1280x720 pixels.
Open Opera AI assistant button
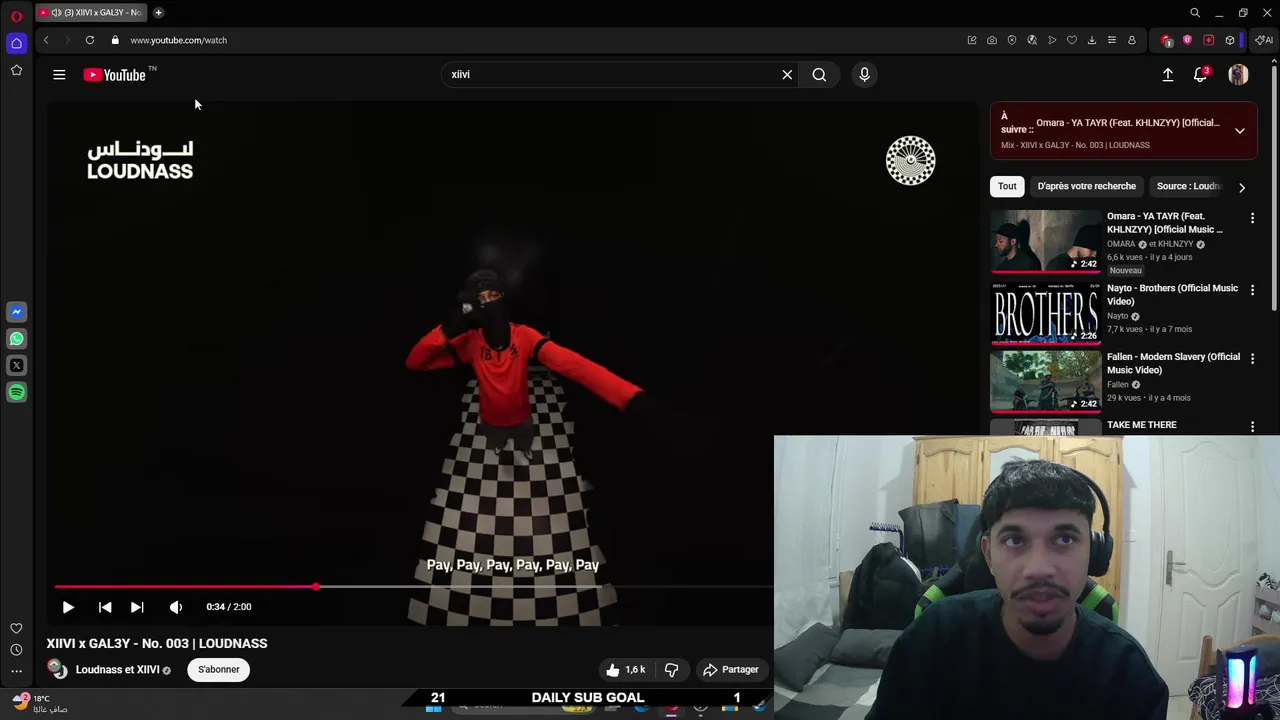coord(1264,40)
